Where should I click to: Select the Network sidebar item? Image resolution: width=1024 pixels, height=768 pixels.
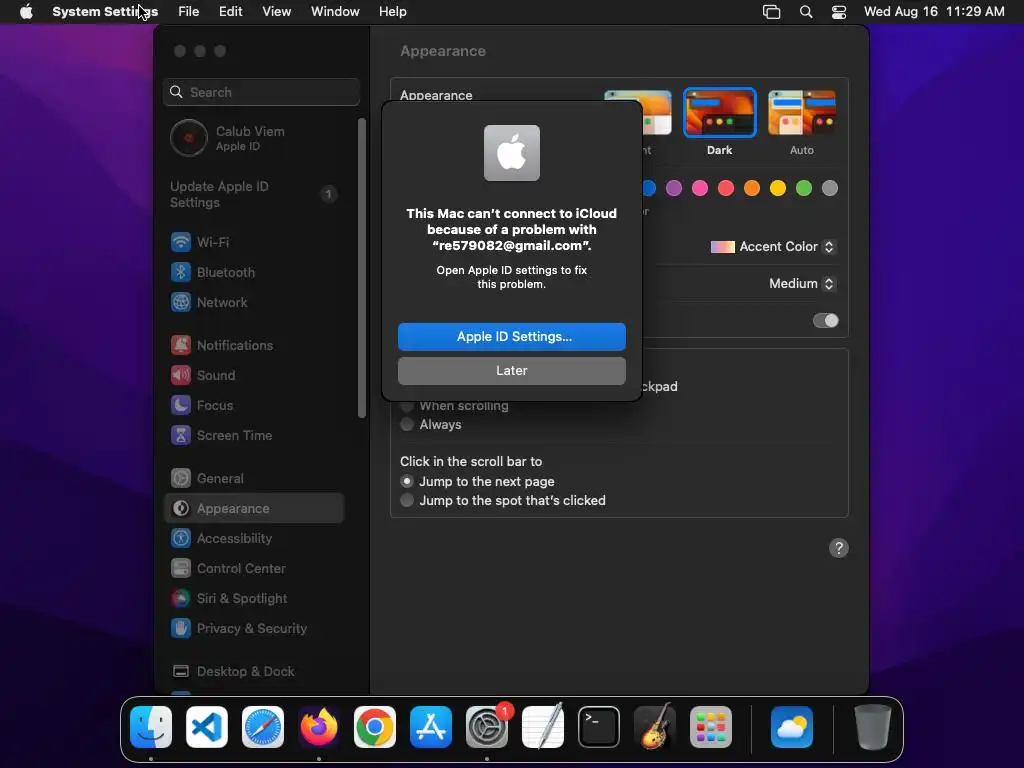tap(254, 302)
